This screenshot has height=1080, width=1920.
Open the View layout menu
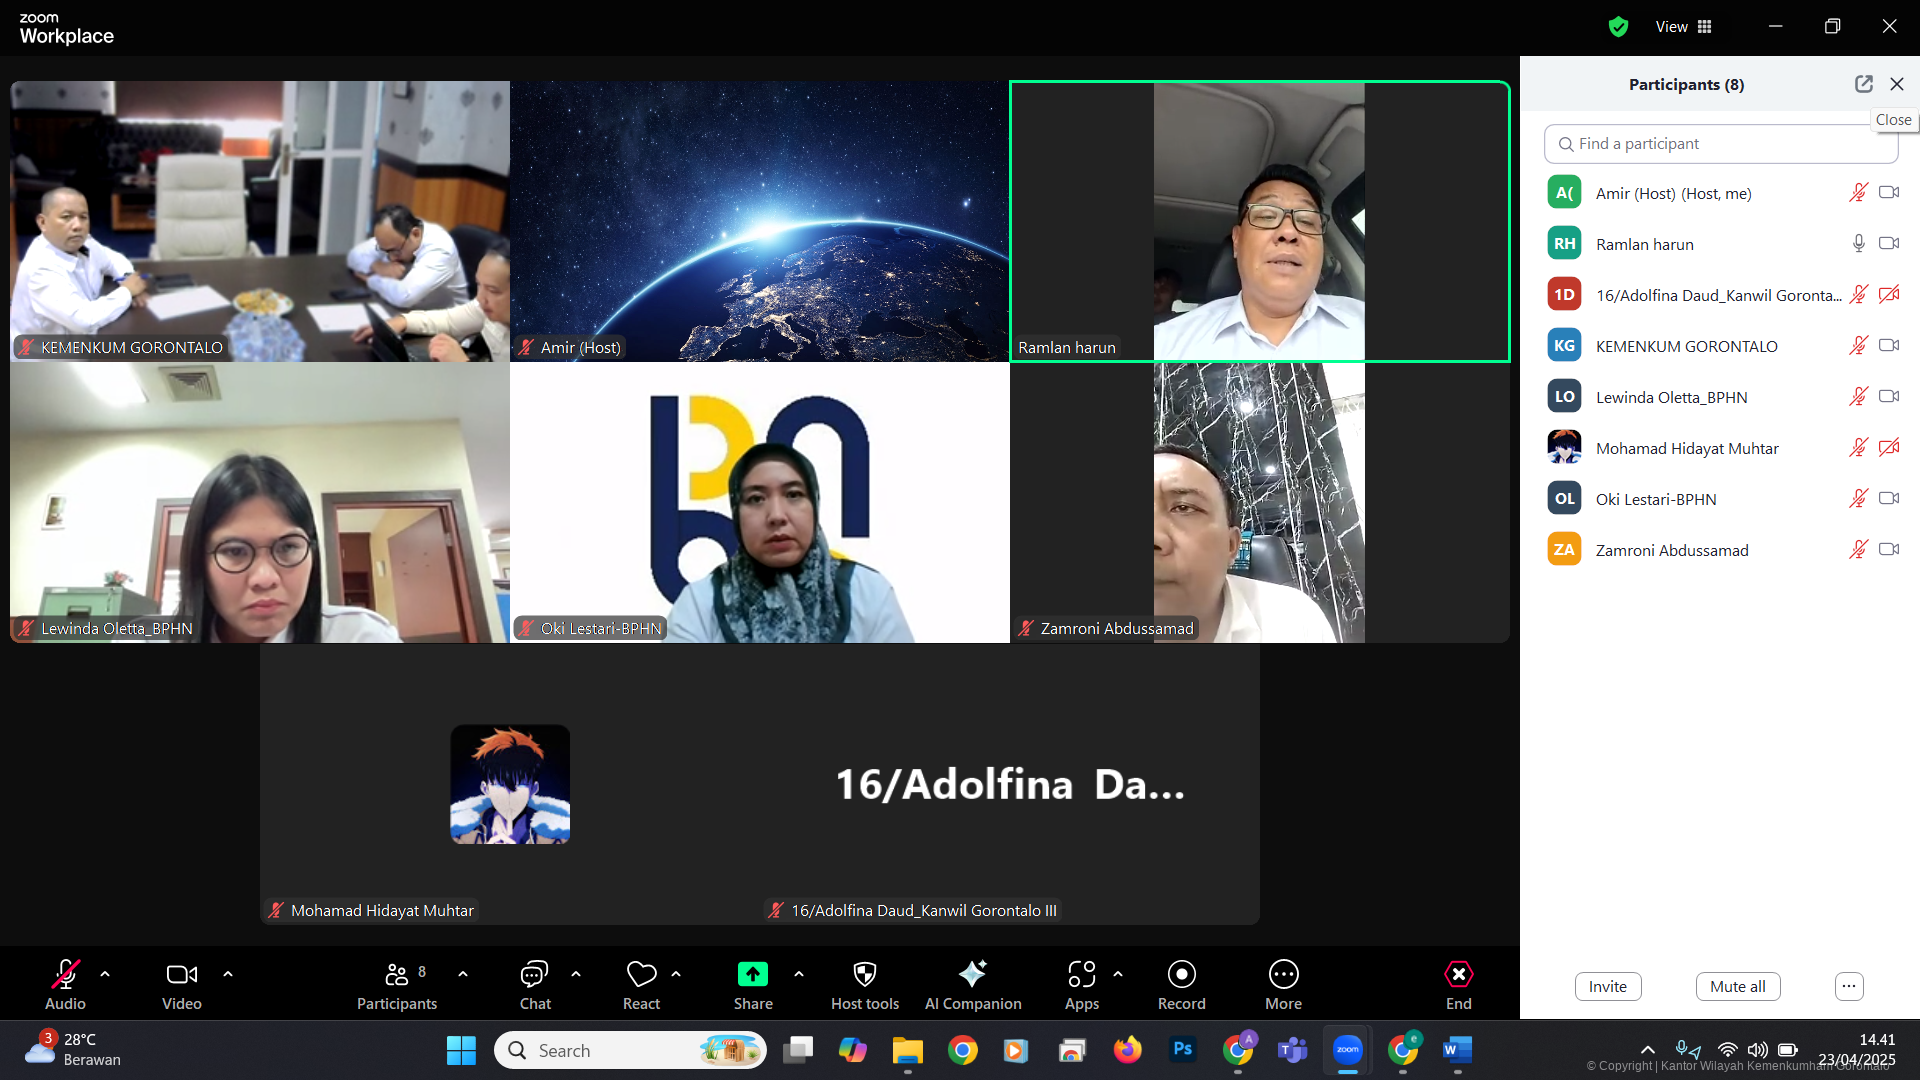click(x=1684, y=27)
